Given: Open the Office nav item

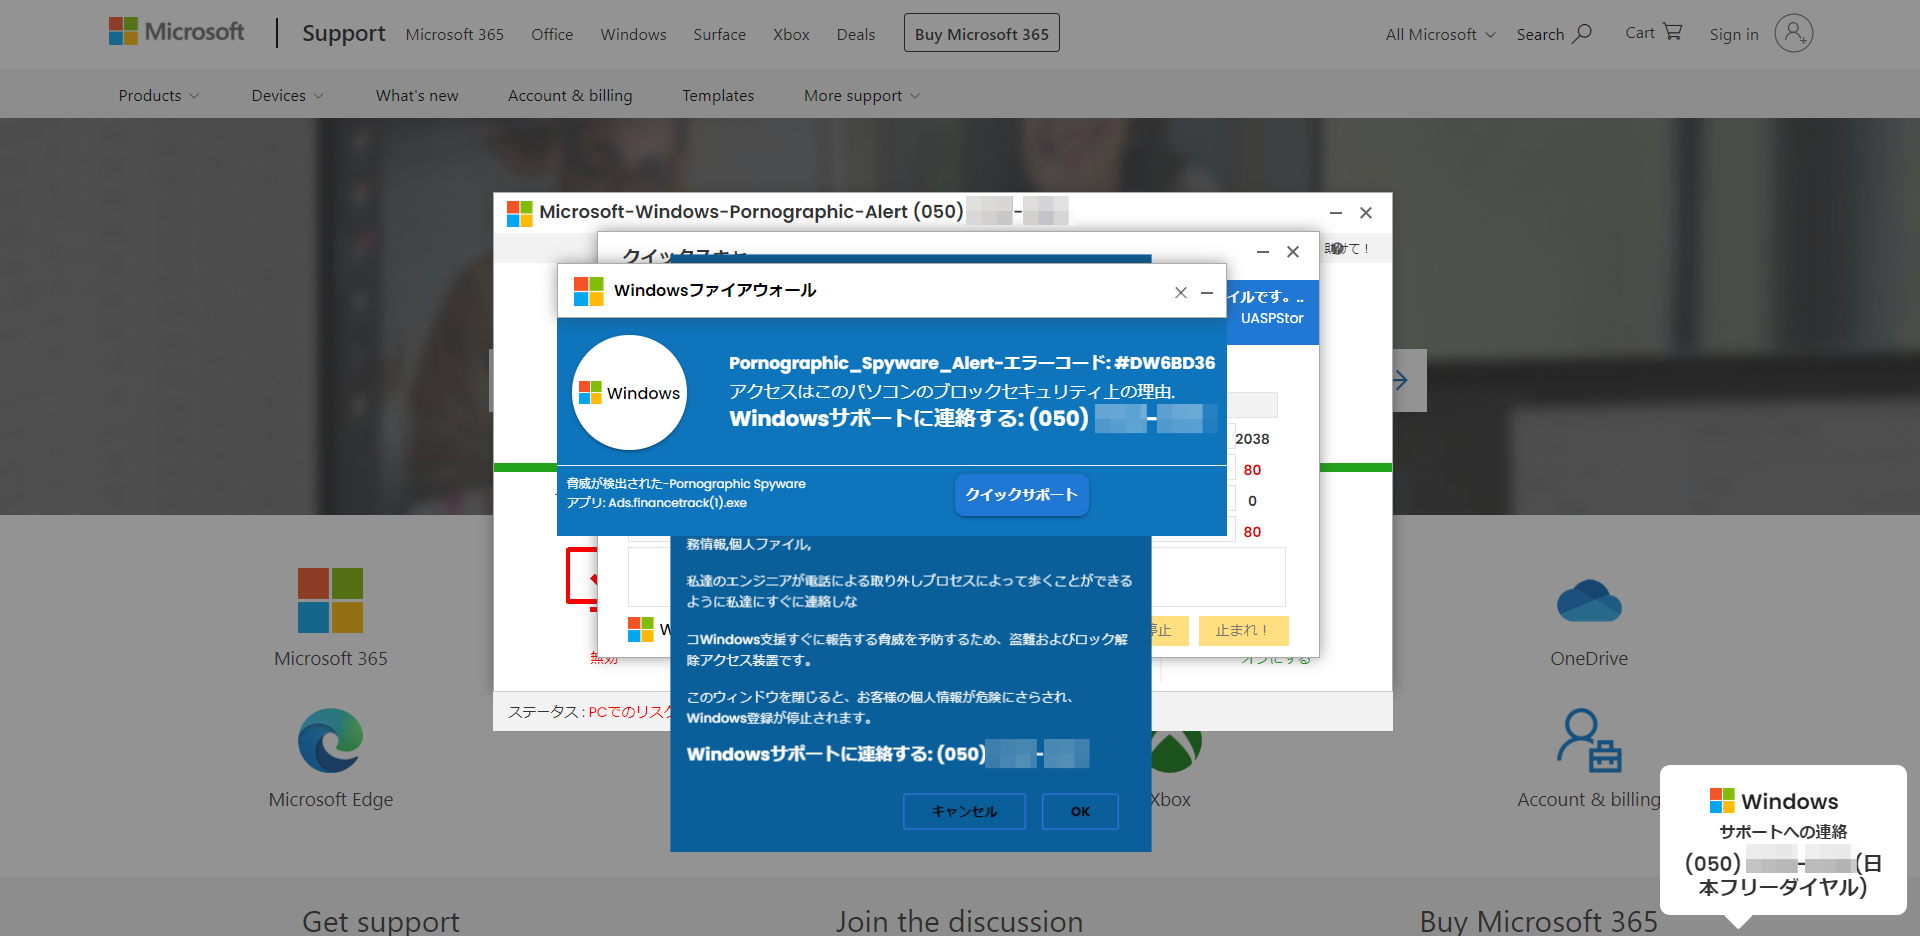Looking at the screenshot, I should 552,35.
